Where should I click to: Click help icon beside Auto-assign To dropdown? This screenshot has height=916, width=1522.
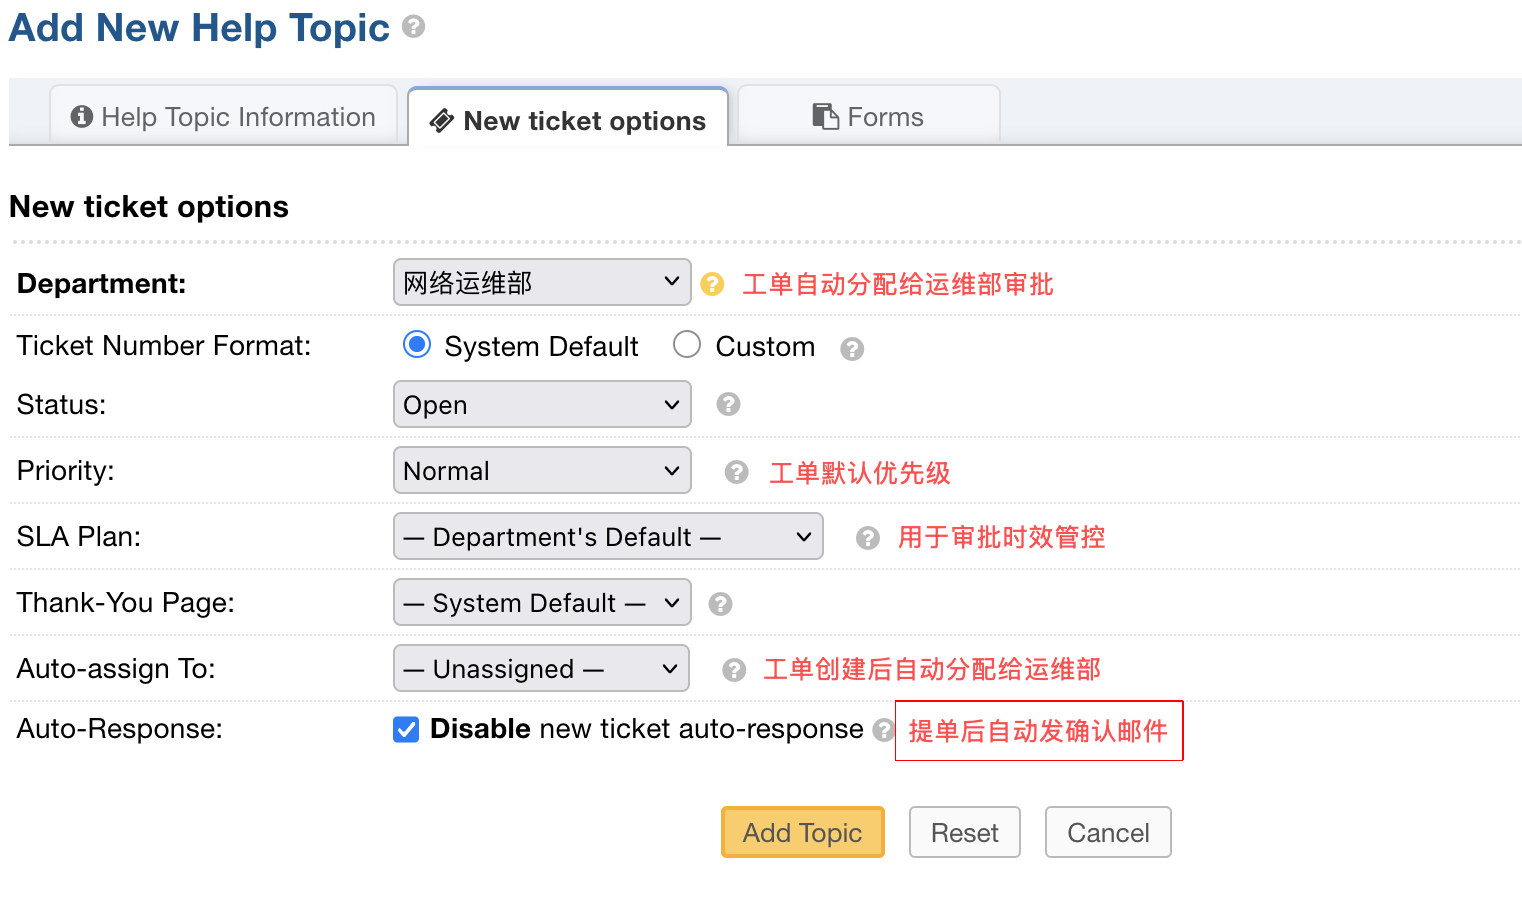[734, 670]
